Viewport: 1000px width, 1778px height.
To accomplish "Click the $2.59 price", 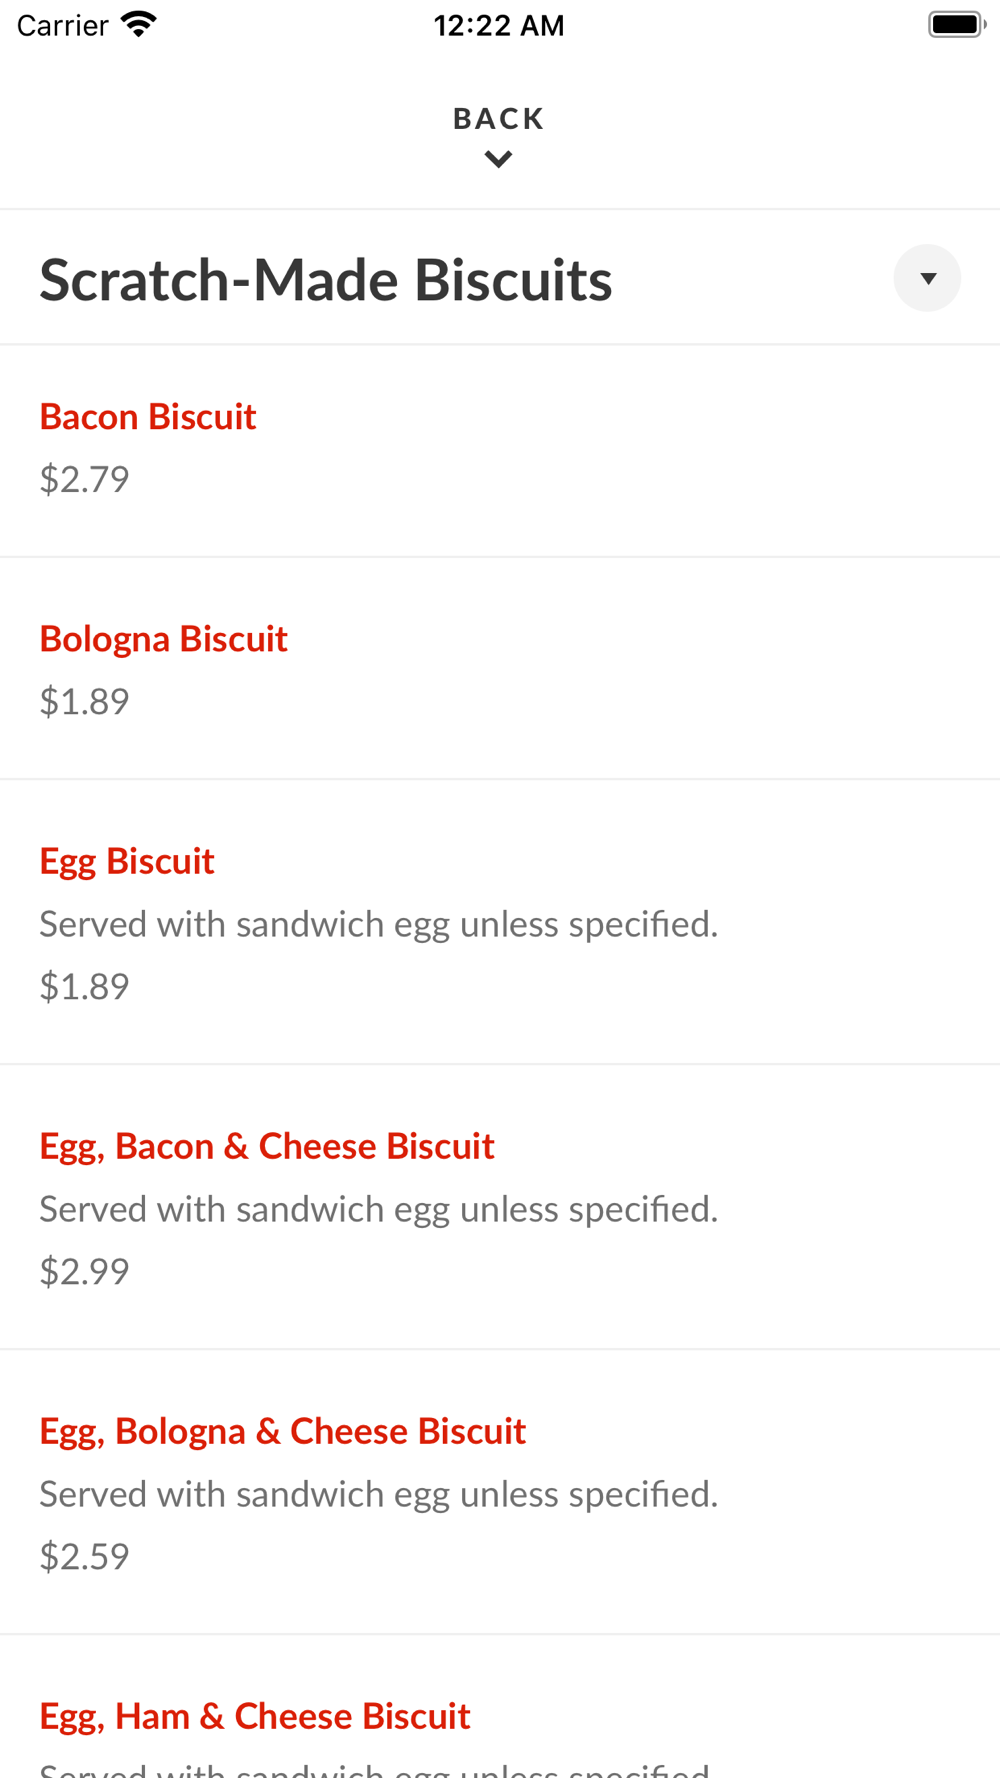I will pos(84,1556).
